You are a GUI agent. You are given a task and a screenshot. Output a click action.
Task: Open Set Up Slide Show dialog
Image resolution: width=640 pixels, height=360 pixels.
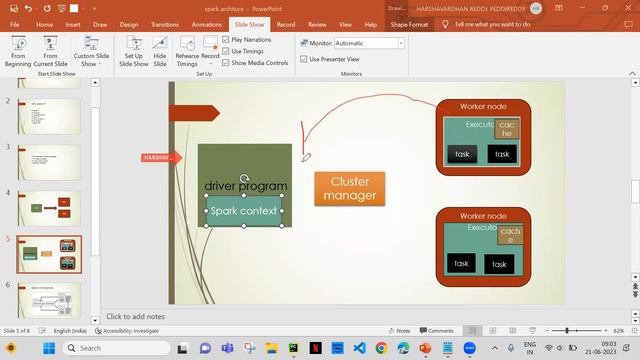point(133,51)
